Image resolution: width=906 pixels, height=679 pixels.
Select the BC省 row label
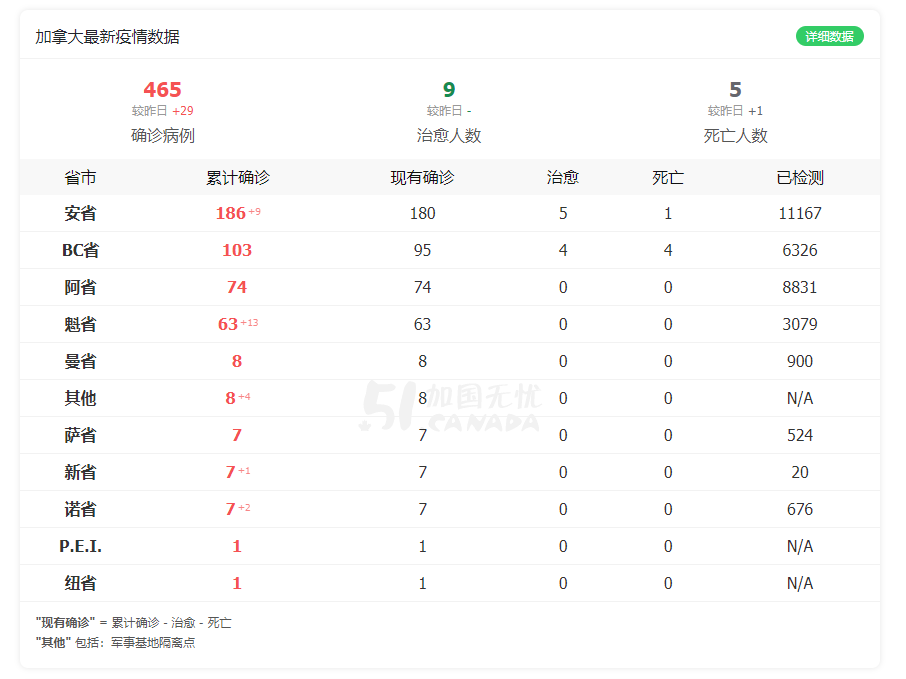80,250
